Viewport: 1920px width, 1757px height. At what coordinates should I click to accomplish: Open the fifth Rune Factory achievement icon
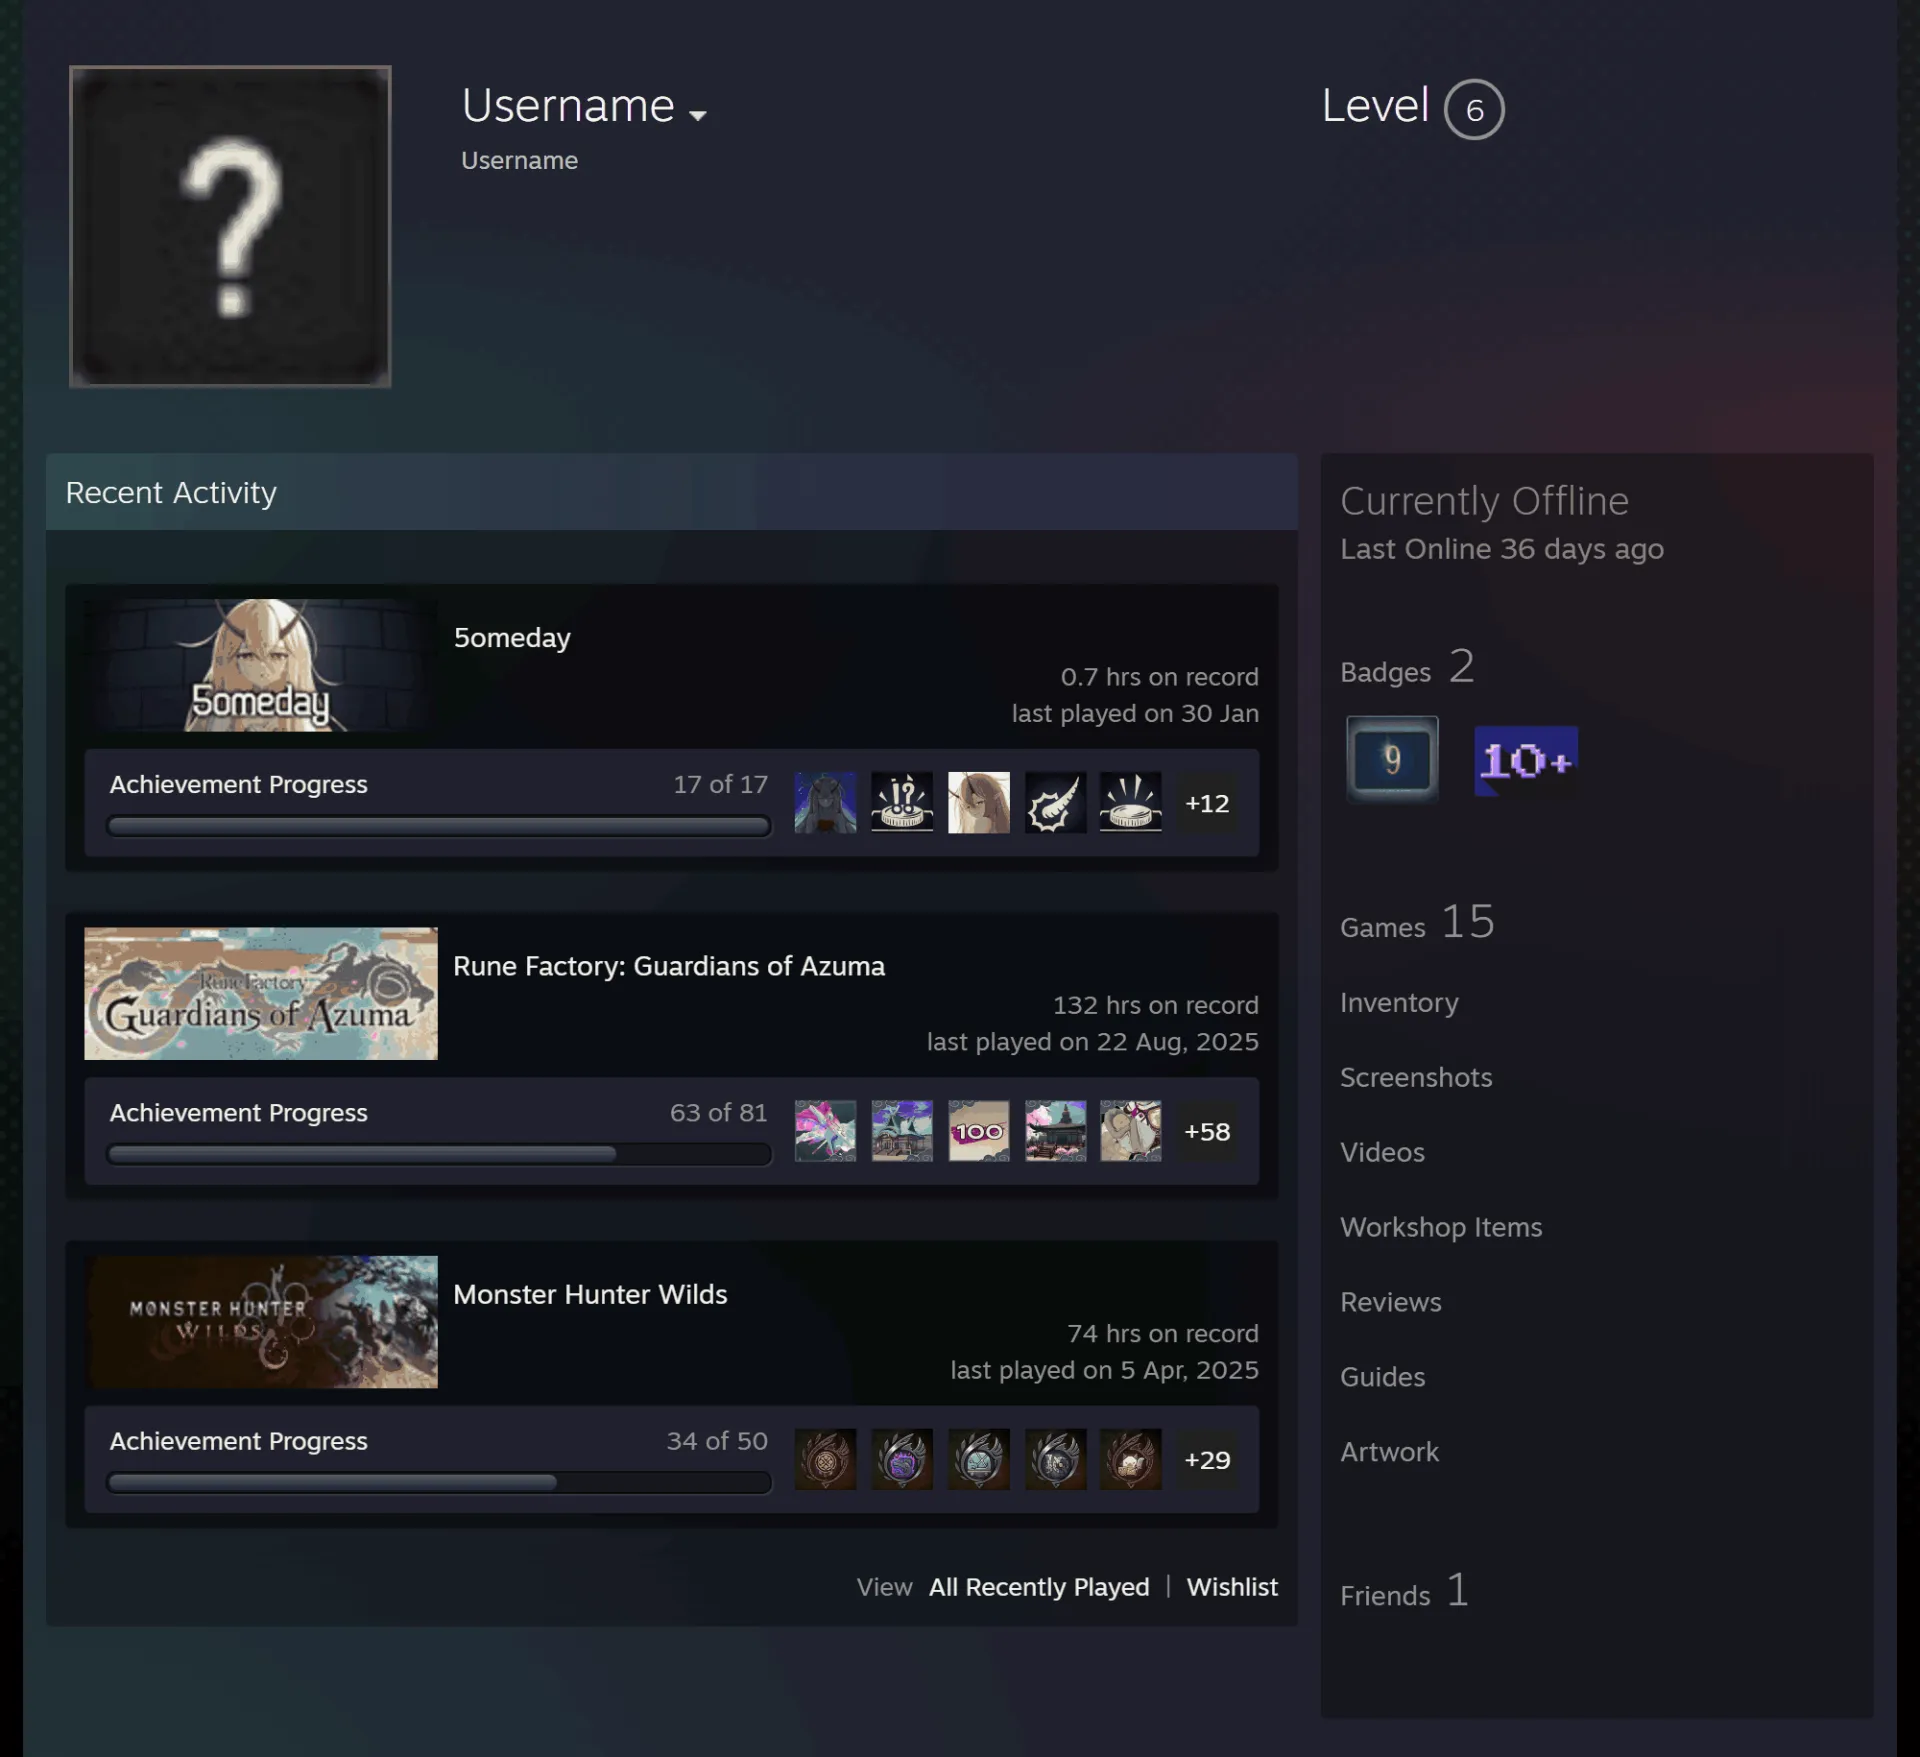point(1131,1131)
